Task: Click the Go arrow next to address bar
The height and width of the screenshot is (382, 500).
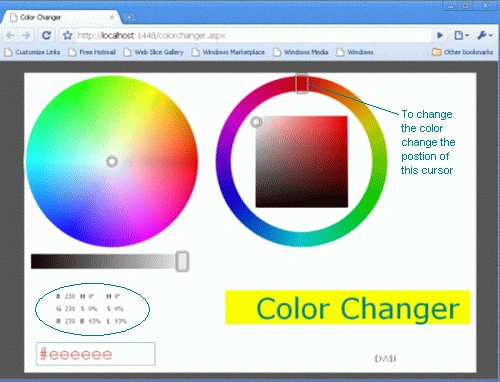Action: coord(440,35)
